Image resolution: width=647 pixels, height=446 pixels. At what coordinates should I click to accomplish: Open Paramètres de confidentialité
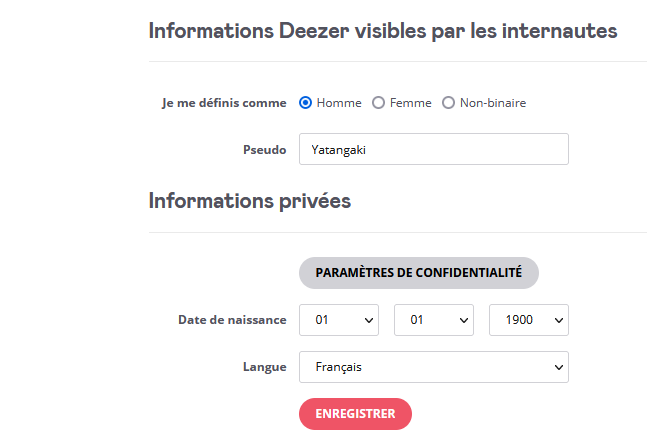(x=419, y=272)
